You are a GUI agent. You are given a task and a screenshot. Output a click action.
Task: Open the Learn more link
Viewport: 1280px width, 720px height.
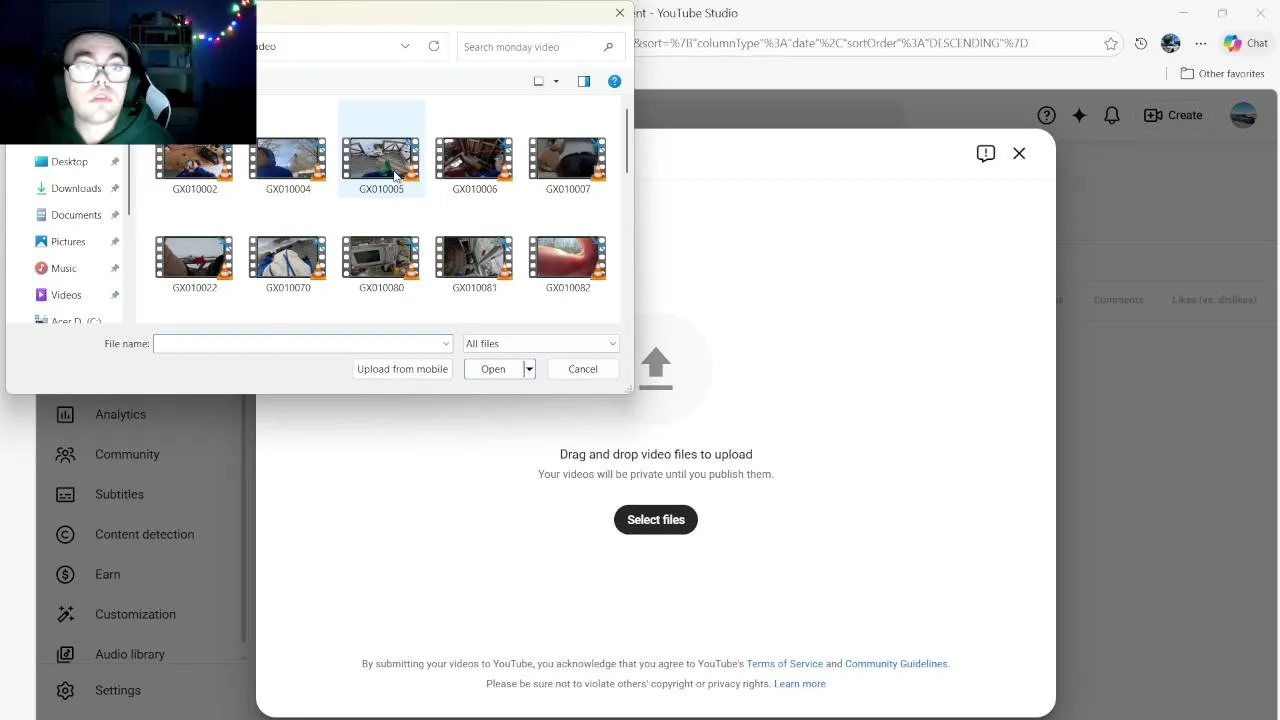[x=800, y=684]
